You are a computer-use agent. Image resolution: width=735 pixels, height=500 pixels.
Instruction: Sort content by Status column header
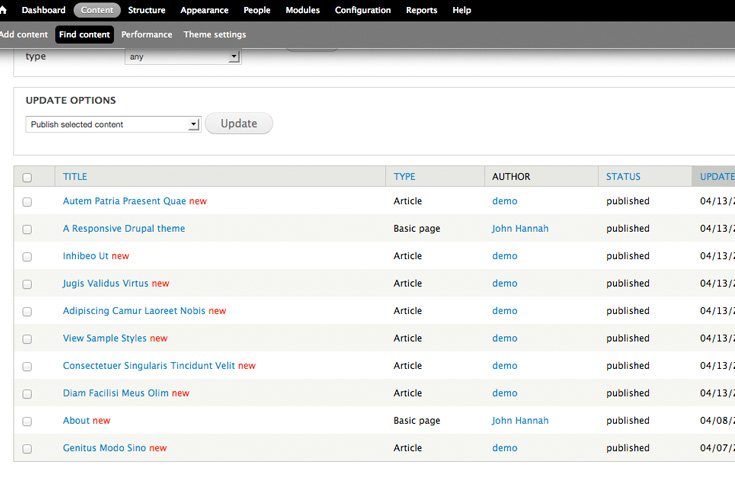coord(623,177)
